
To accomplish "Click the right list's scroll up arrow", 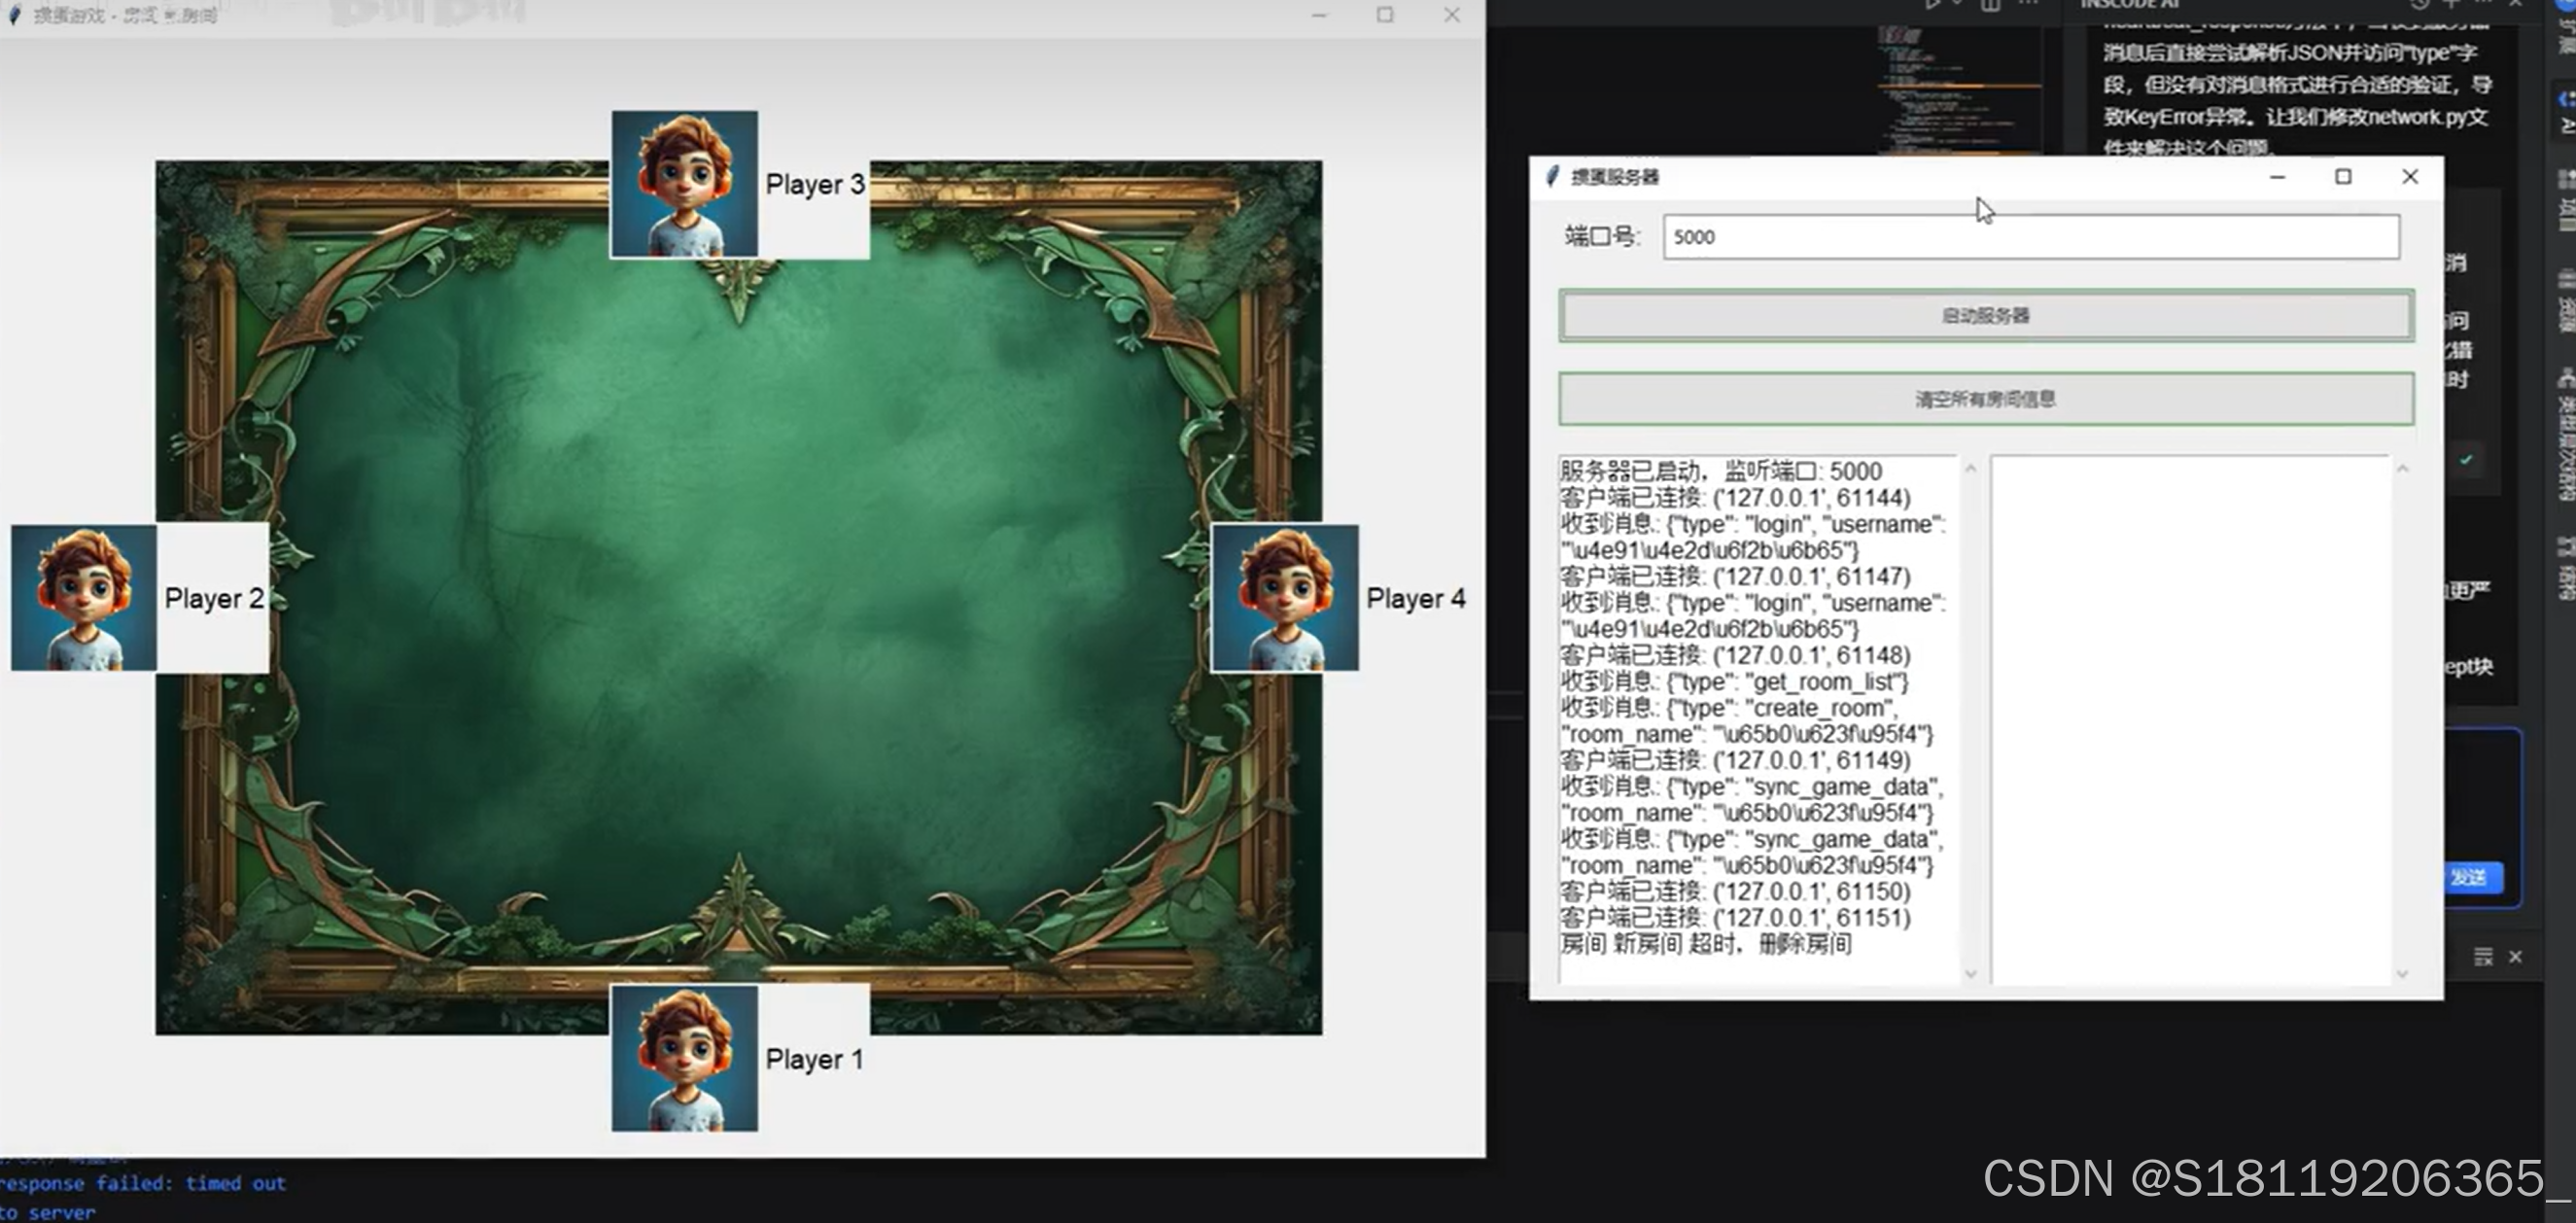I will tap(2403, 469).
